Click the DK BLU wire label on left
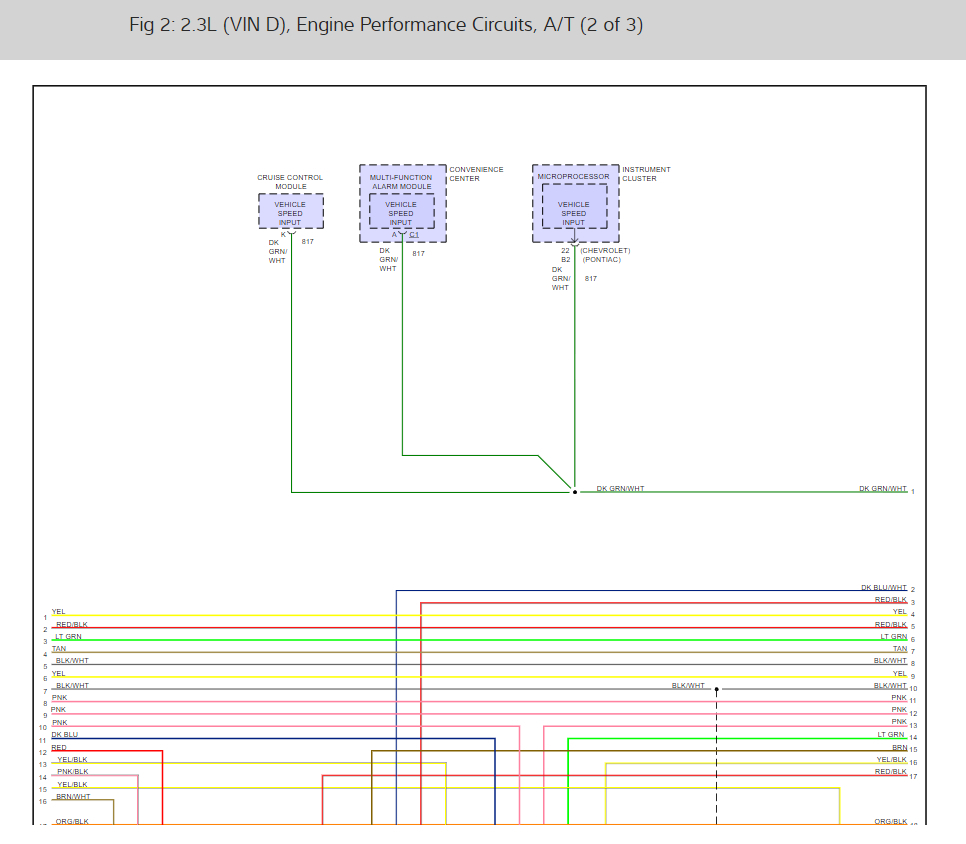Screen dimensions: 966x844 [x=65, y=735]
